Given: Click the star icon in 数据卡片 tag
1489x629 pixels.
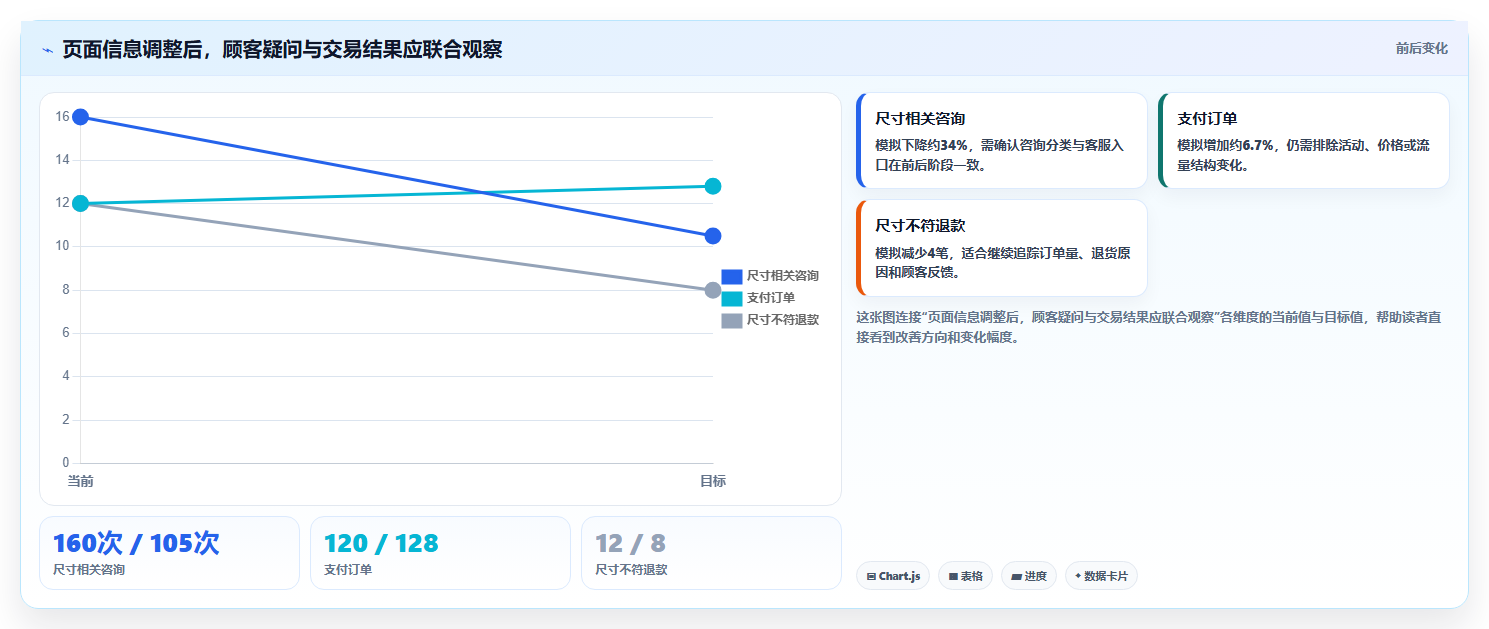Looking at the screenshot, I should [1078, 577].
